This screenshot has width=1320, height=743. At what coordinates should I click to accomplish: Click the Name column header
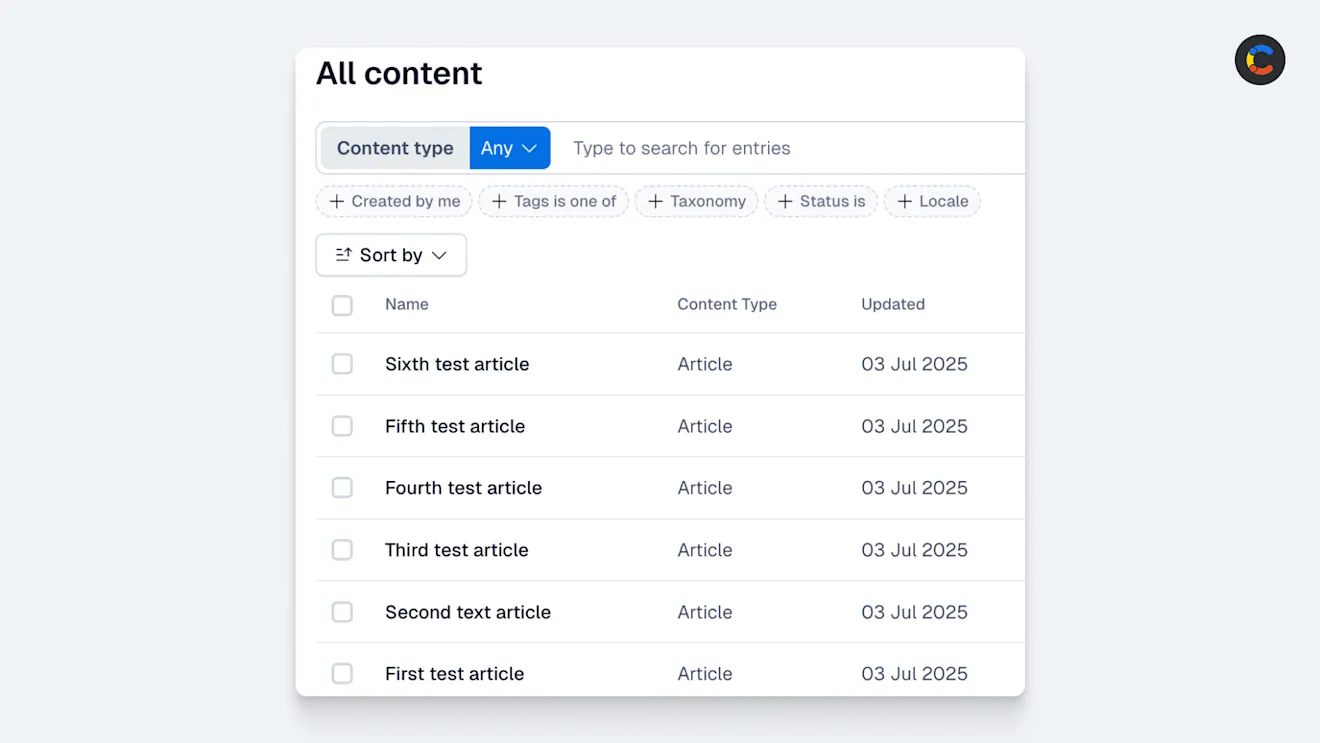[x=406, y=304]
